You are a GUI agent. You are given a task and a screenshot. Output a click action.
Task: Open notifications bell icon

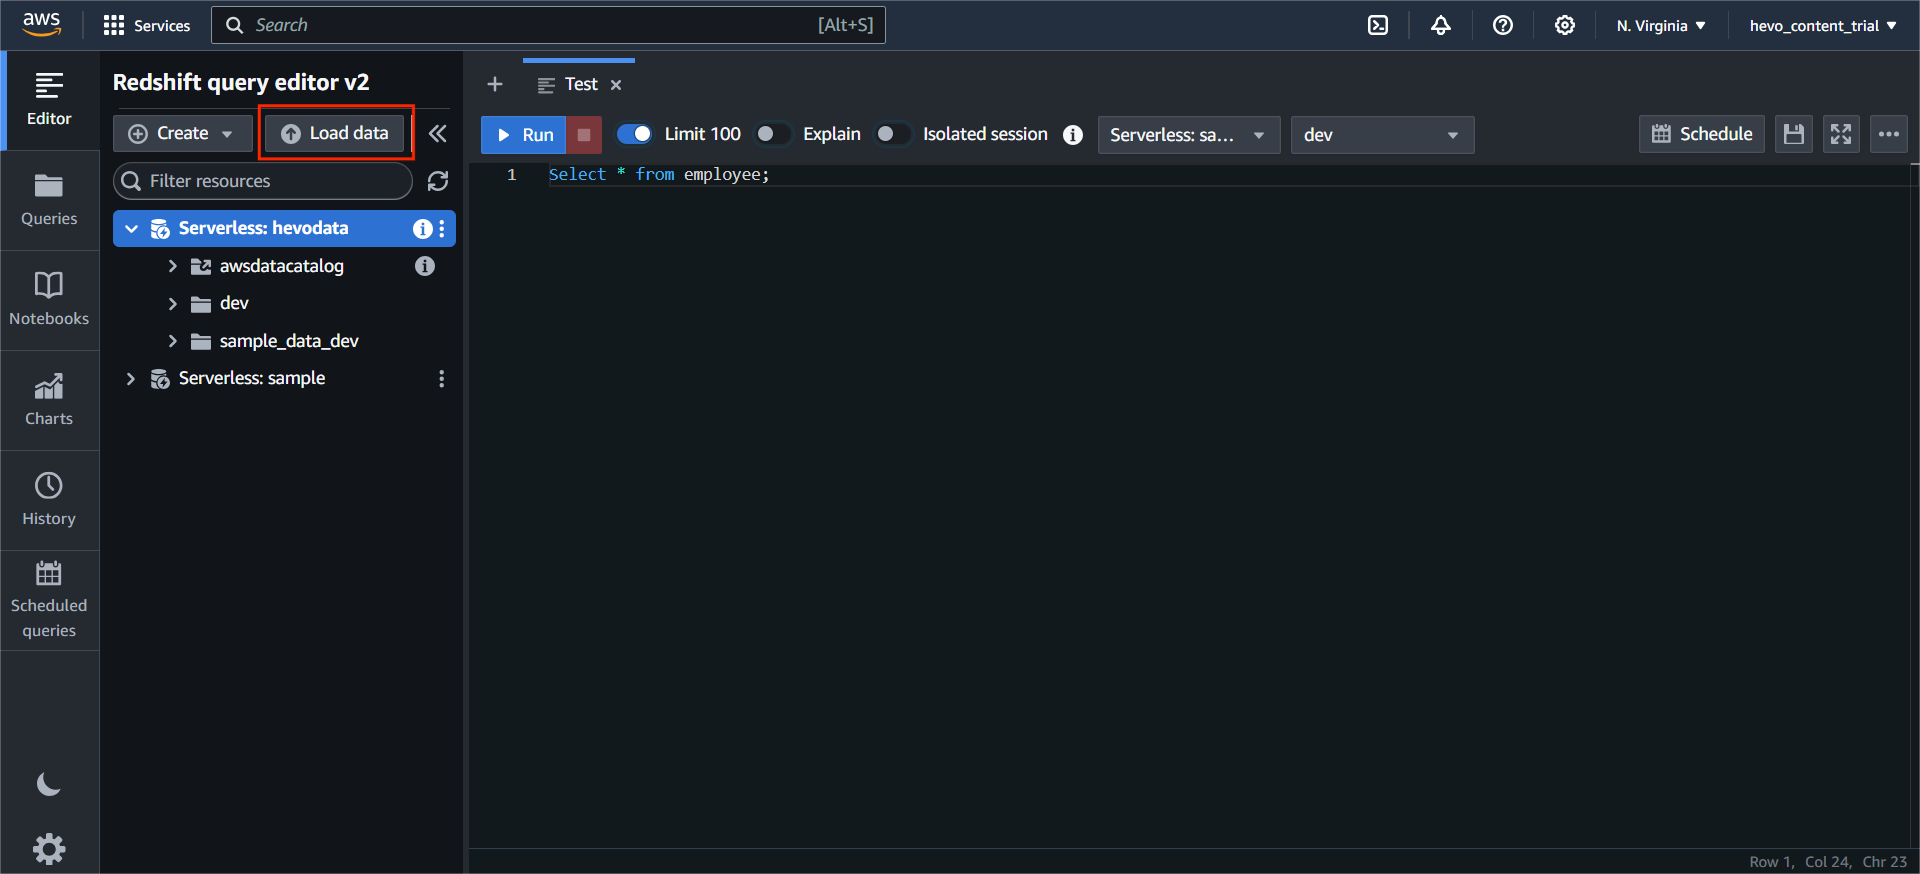(x=1440, y=25)
